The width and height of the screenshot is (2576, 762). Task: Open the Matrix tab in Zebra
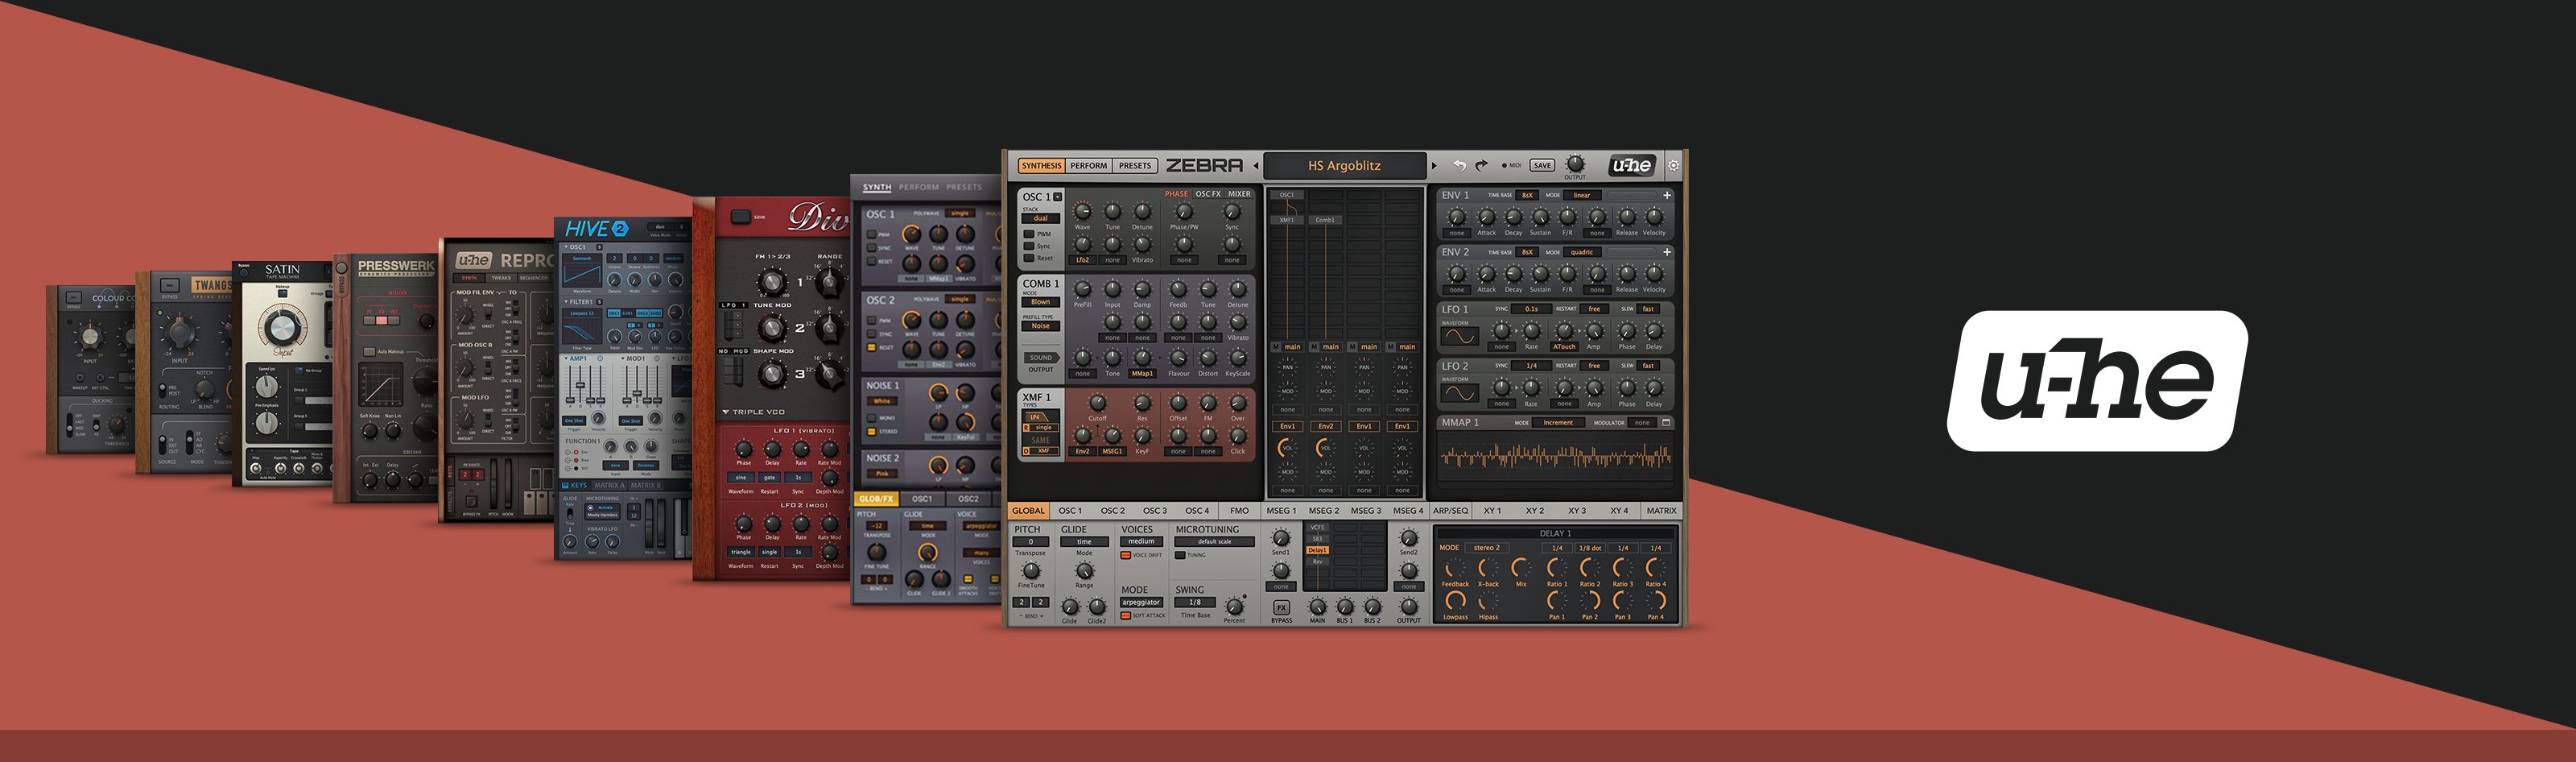pyautogui.click(x=1661, y=511)
